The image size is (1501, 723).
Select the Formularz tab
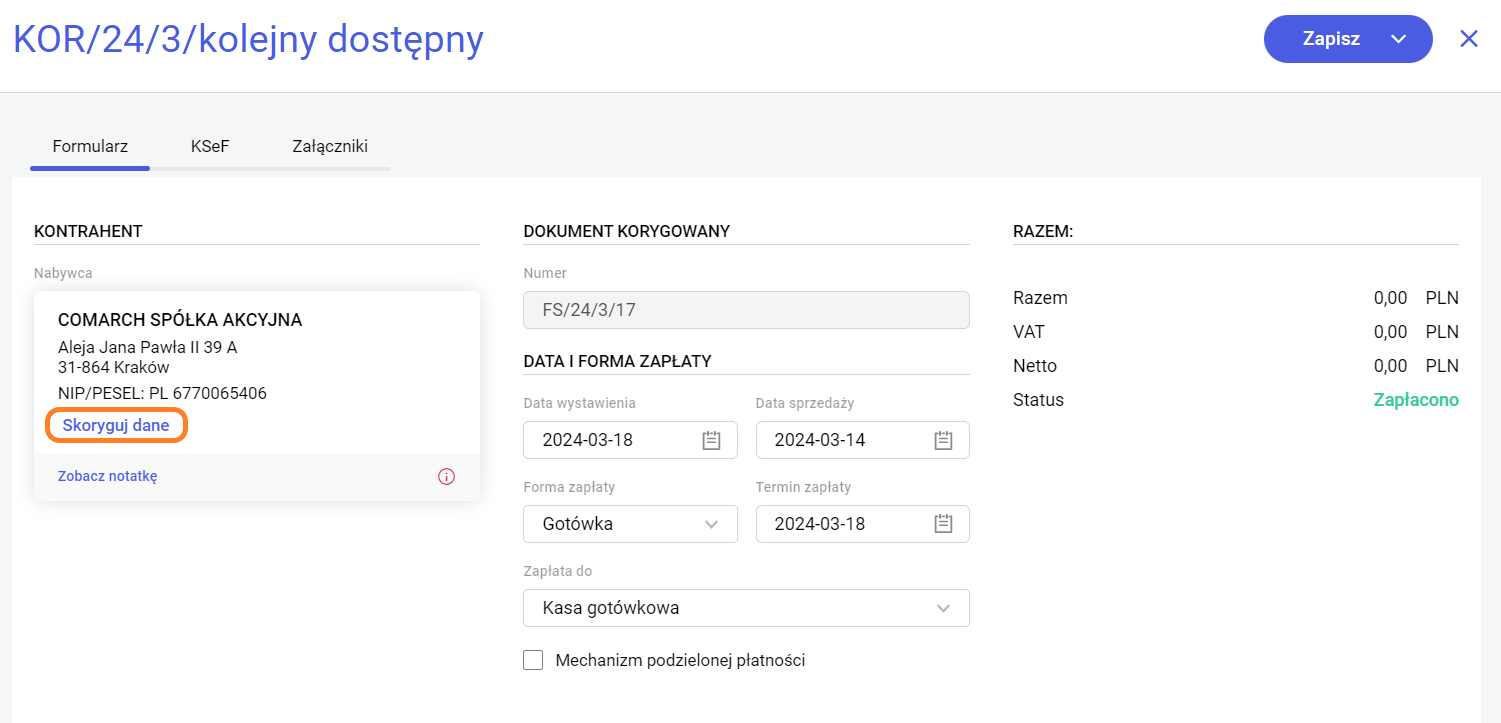90,147
